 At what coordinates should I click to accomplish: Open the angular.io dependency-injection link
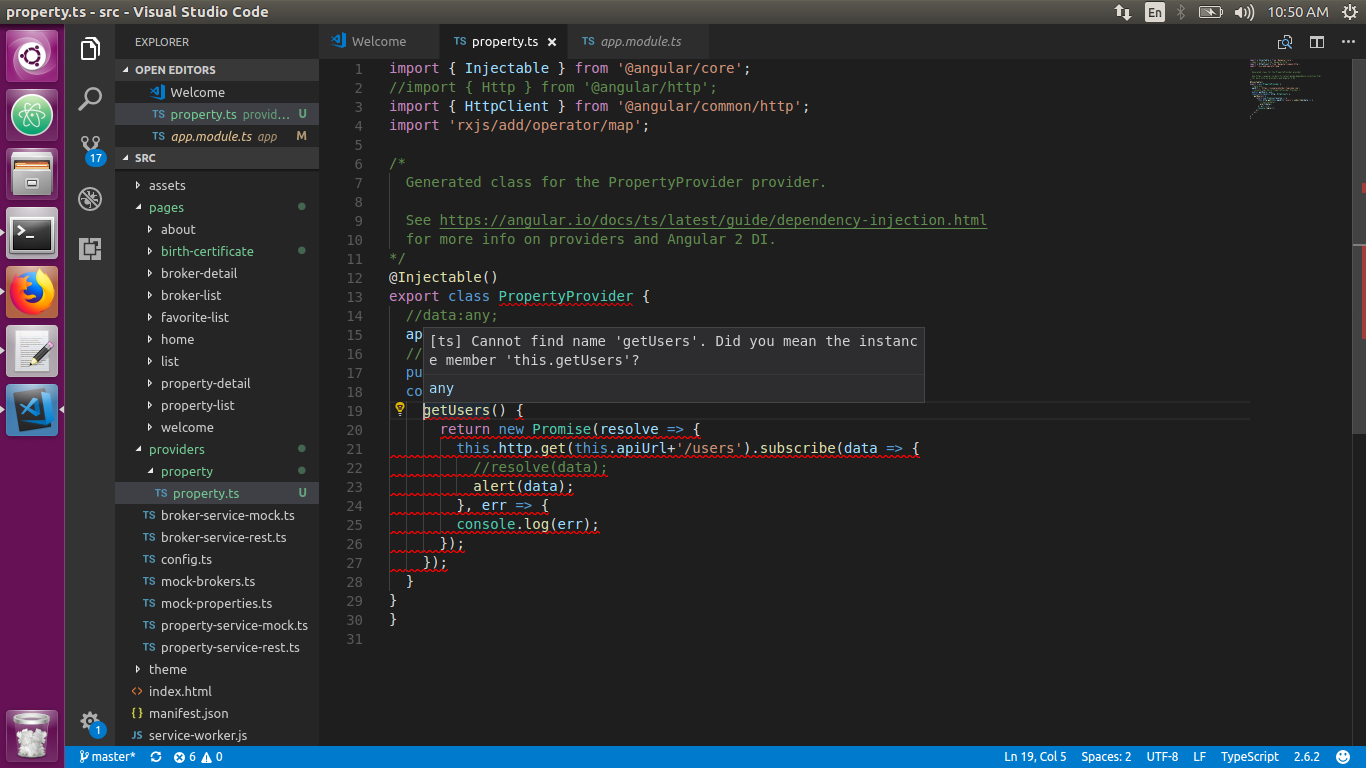(x=713, y=220)
